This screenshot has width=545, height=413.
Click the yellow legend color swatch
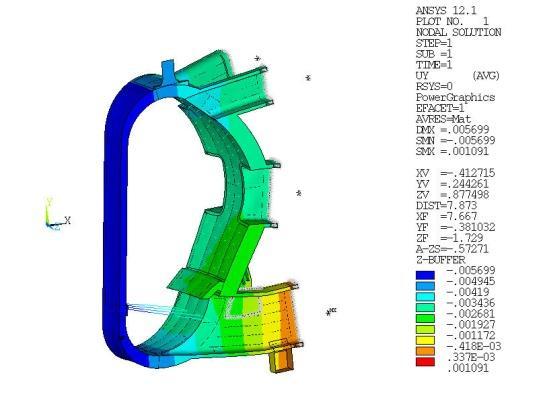425,340
